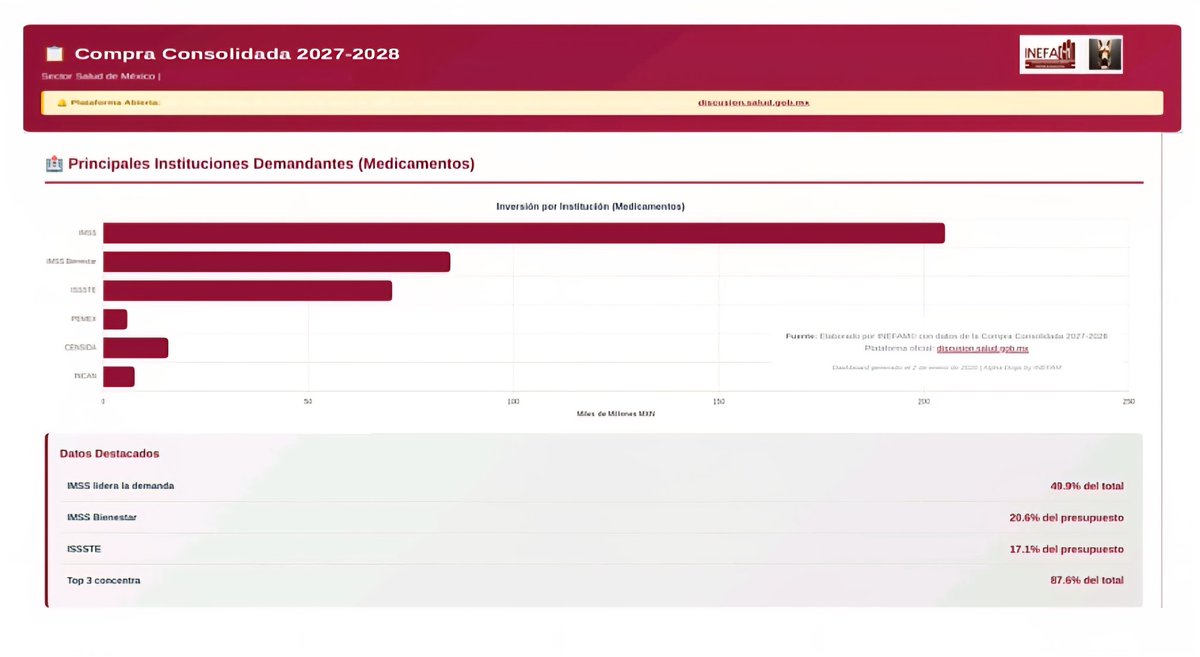Select the INCAN bar in the chart
Image resolution: width=1200 pixels, height=657 pixels.
point(118,377)
